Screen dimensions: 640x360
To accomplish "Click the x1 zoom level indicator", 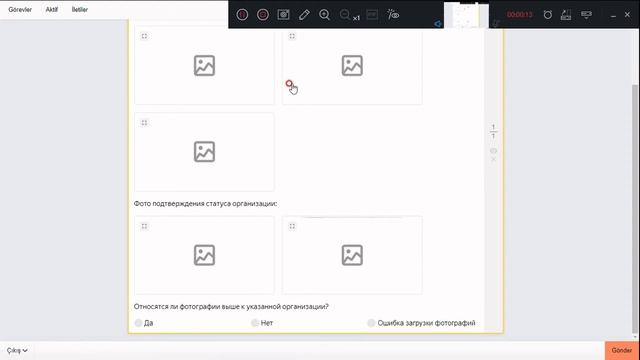I will click(357, 18).
